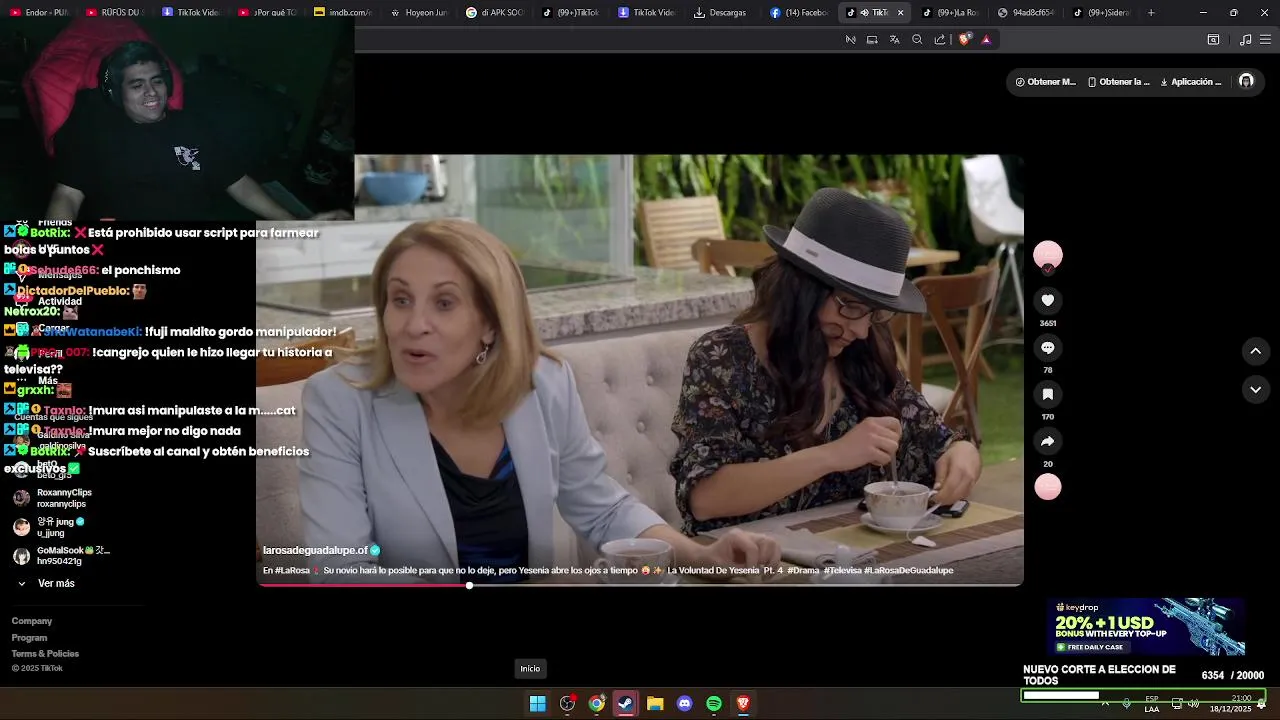Screen dimensions: 1280x720
Task: Open the Brave Shields lion icon
Action: (x=964, y=40)
